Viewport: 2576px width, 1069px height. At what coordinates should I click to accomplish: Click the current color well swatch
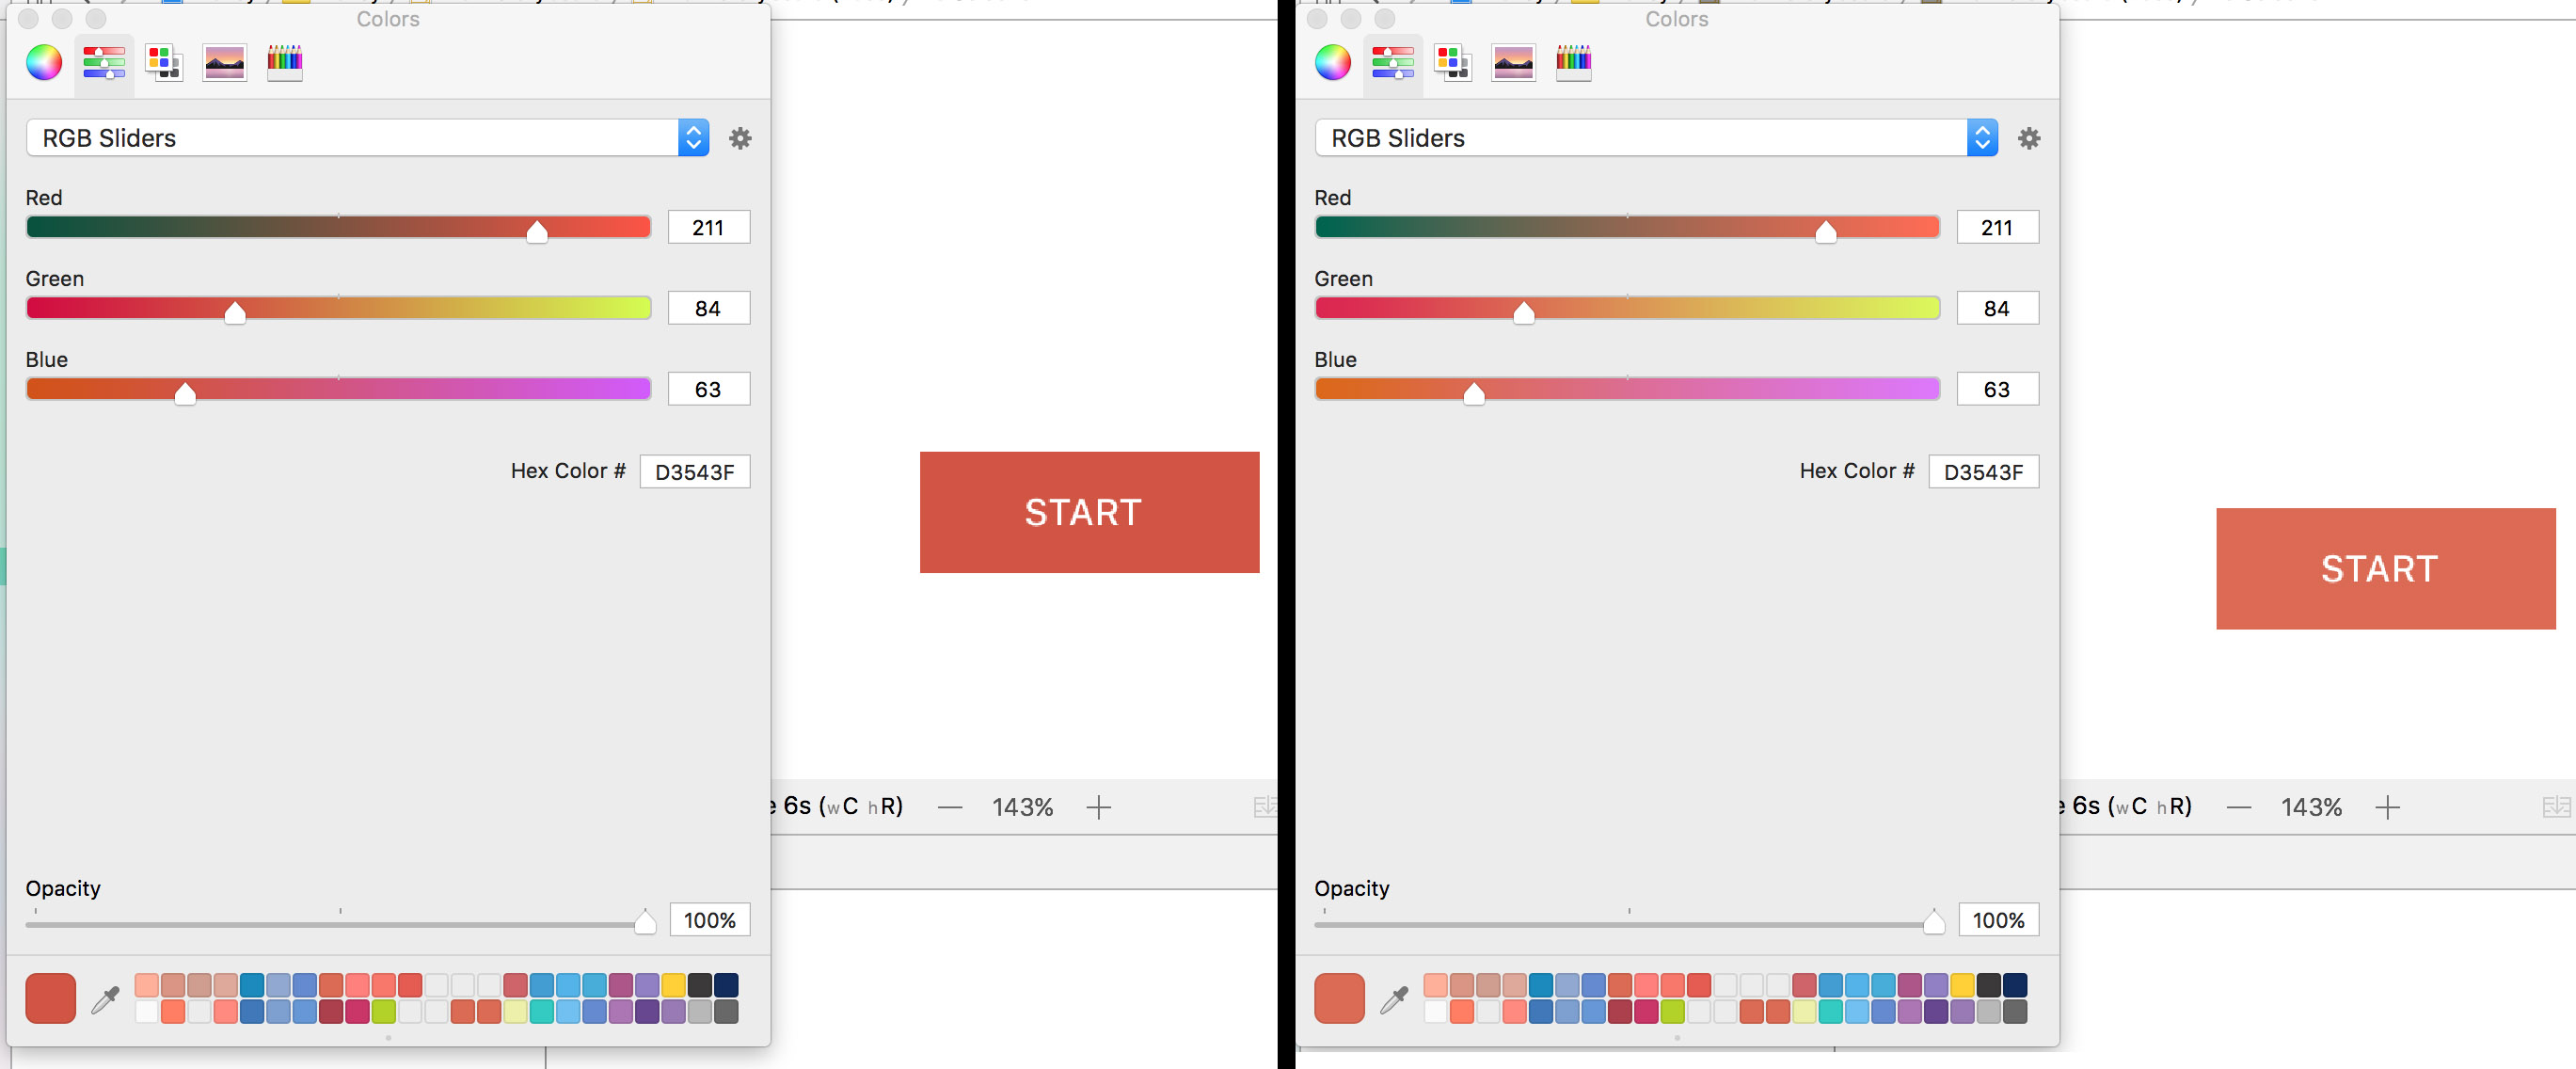[50, 997]
